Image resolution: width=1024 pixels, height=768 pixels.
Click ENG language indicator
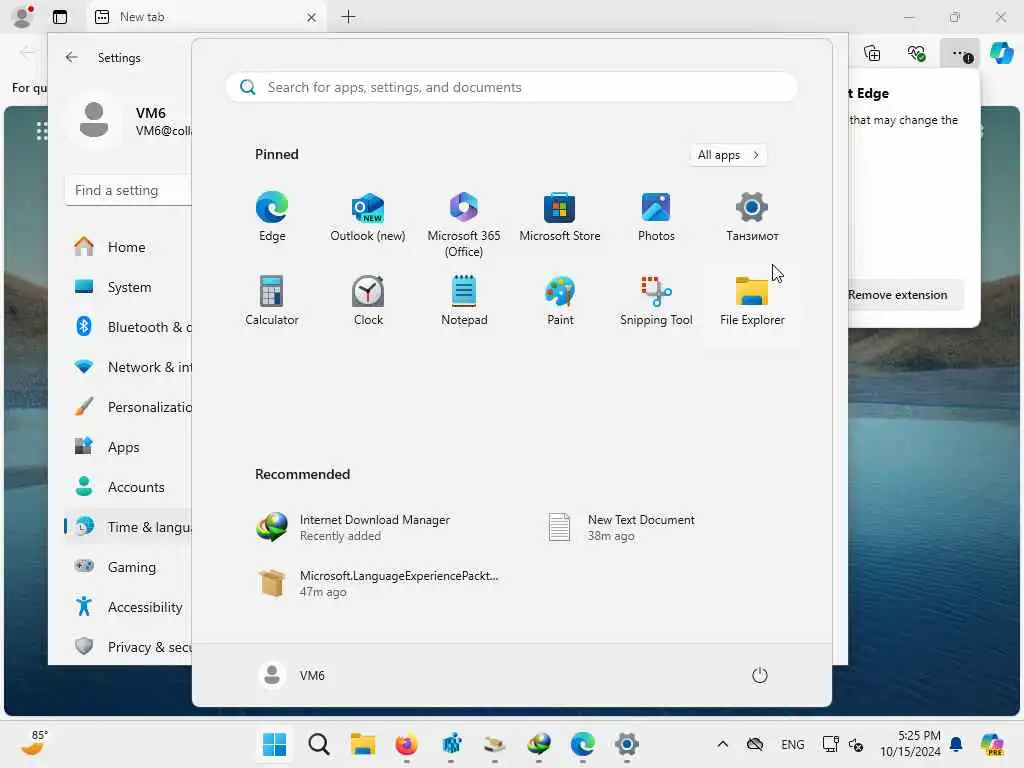pos(792,744)
